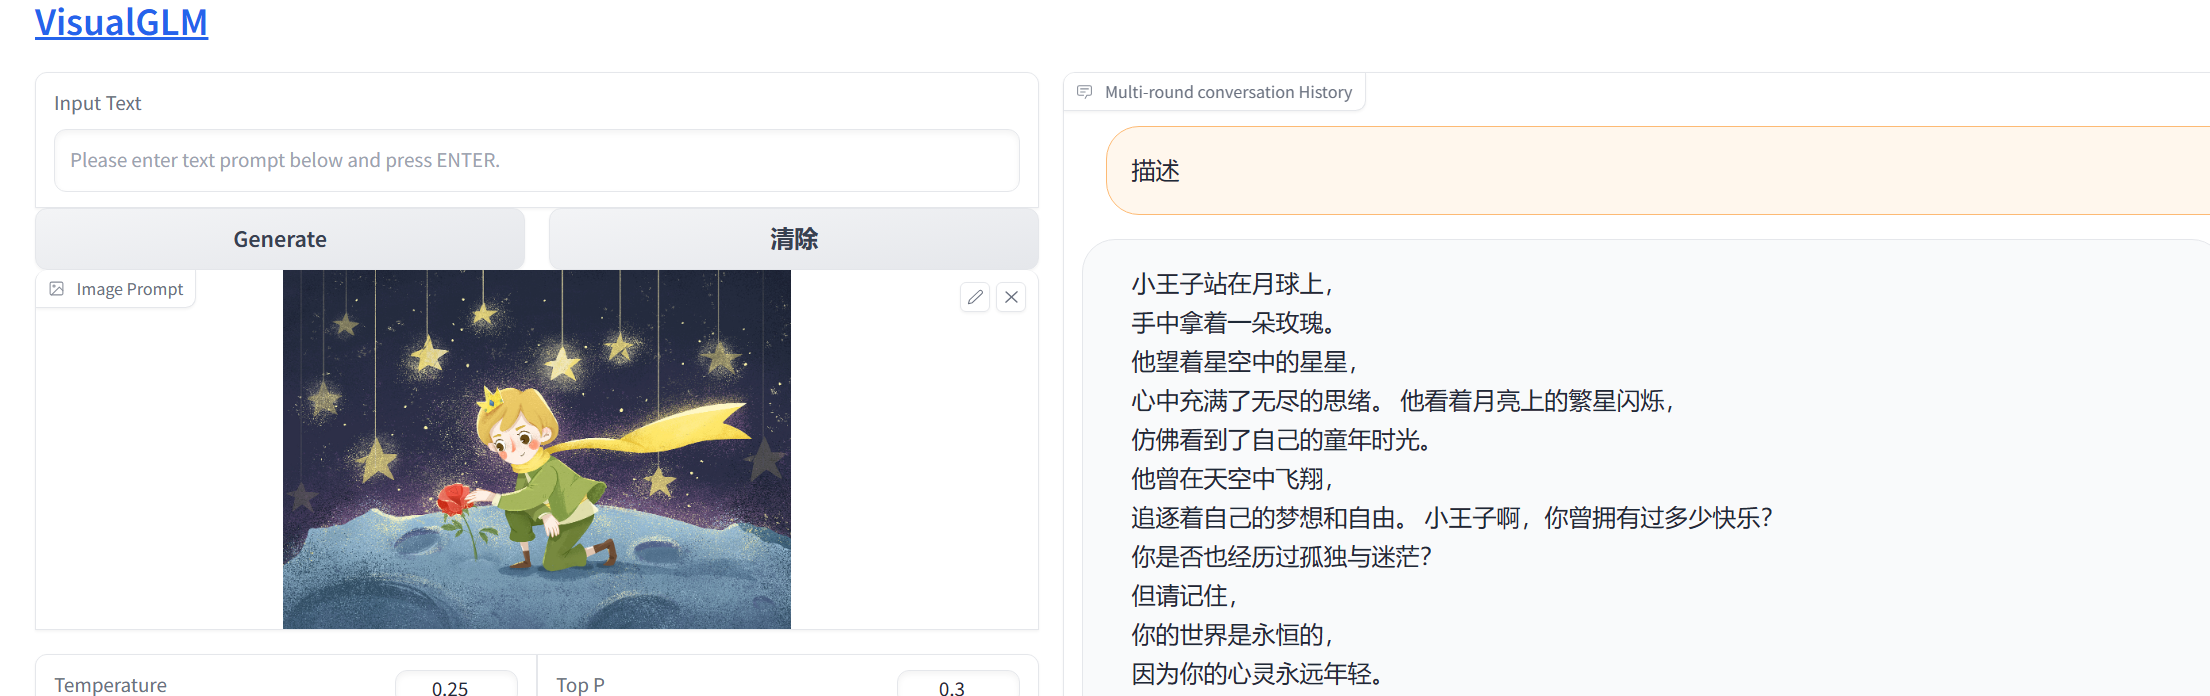
Task: Click the line 你是否也经历过孤独与迷茫?
Action: (x=1282, y=557)
